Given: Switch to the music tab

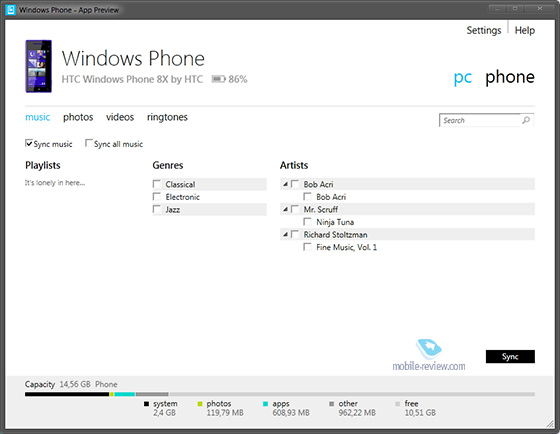Looking at the screenshot, I should tap(38, 117).
